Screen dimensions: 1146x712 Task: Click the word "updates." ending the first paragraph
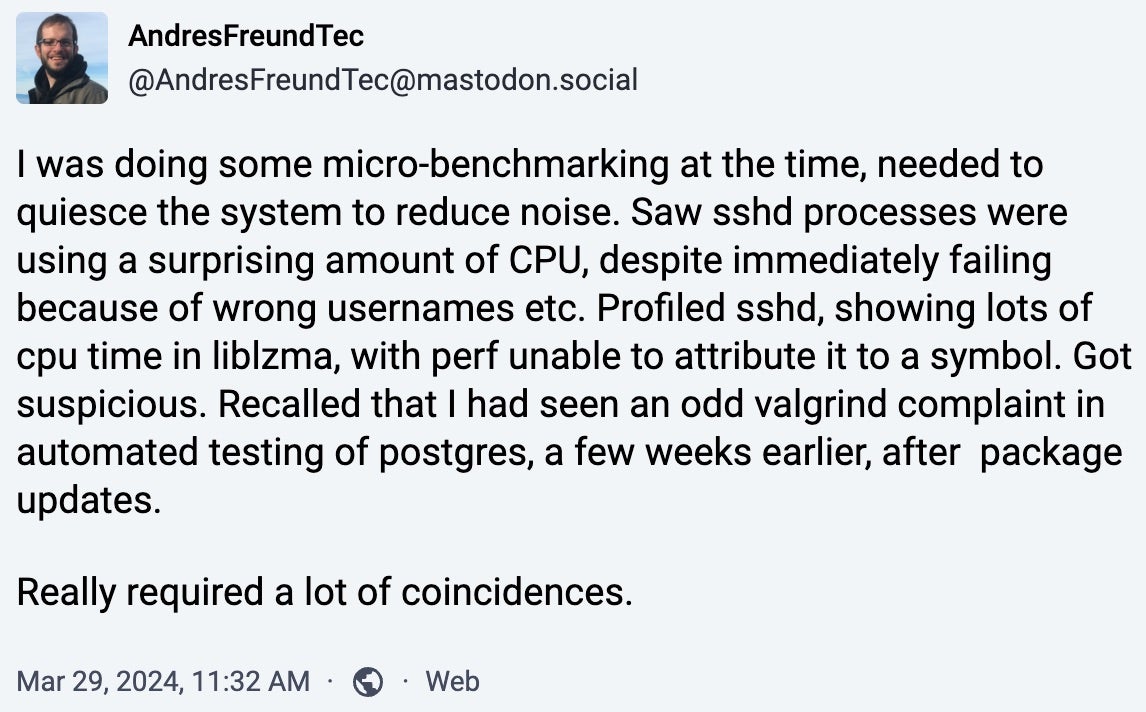point(88,501)
